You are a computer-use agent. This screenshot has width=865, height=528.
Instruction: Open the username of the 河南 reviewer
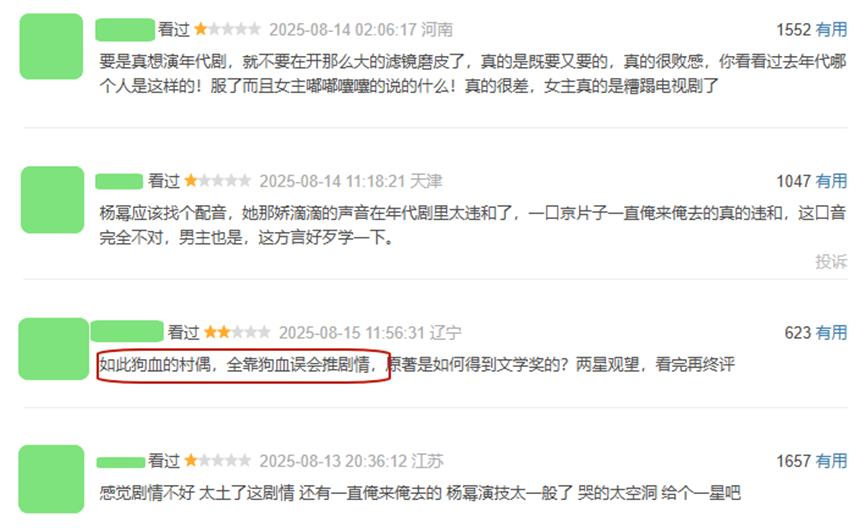tap(125, 30)
